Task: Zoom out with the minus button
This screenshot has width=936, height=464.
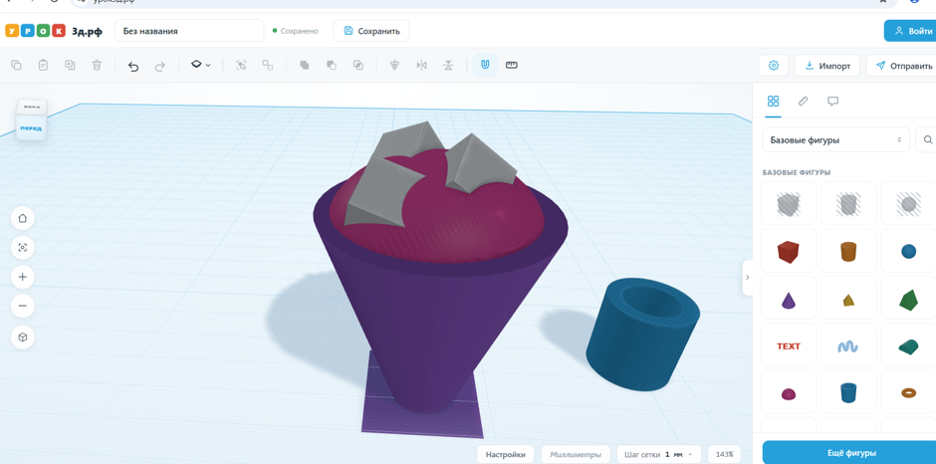Action: coord(23,306)
